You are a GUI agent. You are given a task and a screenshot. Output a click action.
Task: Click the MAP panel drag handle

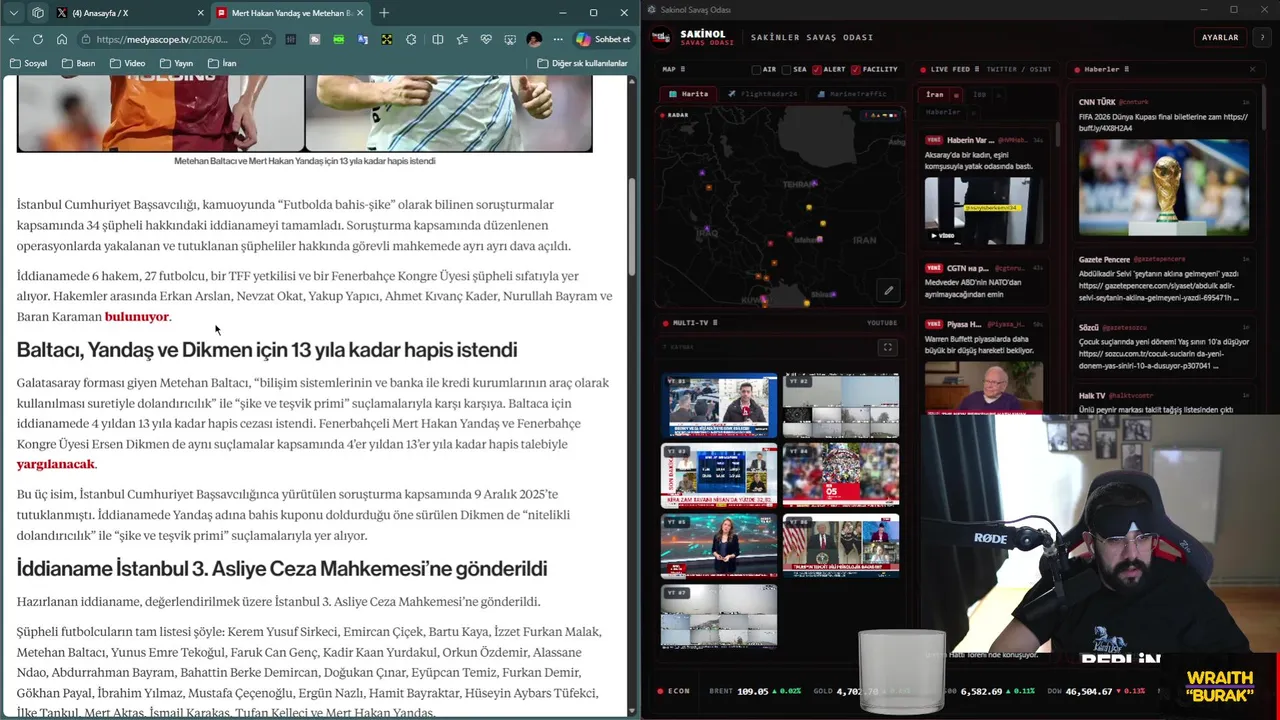pos(683,69)
